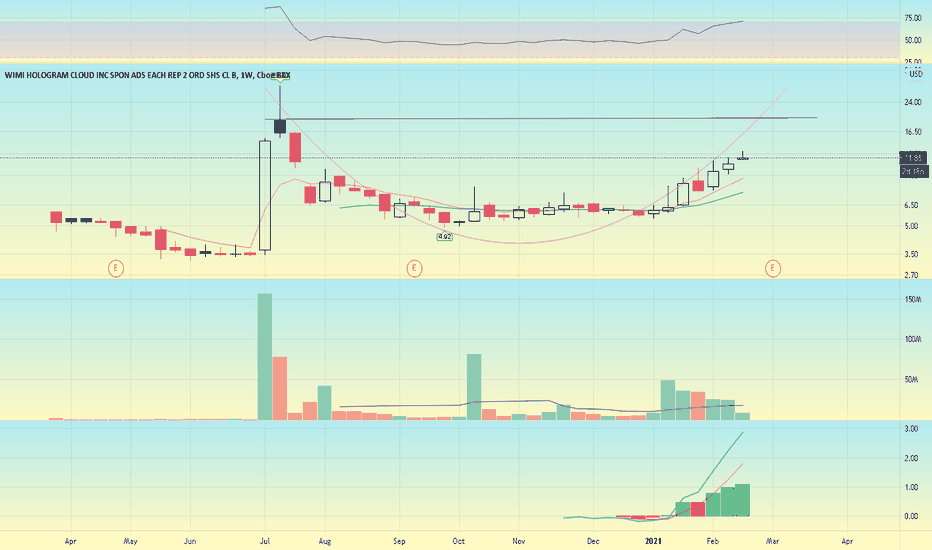Open the USD currency selector

tap(914, 73)
